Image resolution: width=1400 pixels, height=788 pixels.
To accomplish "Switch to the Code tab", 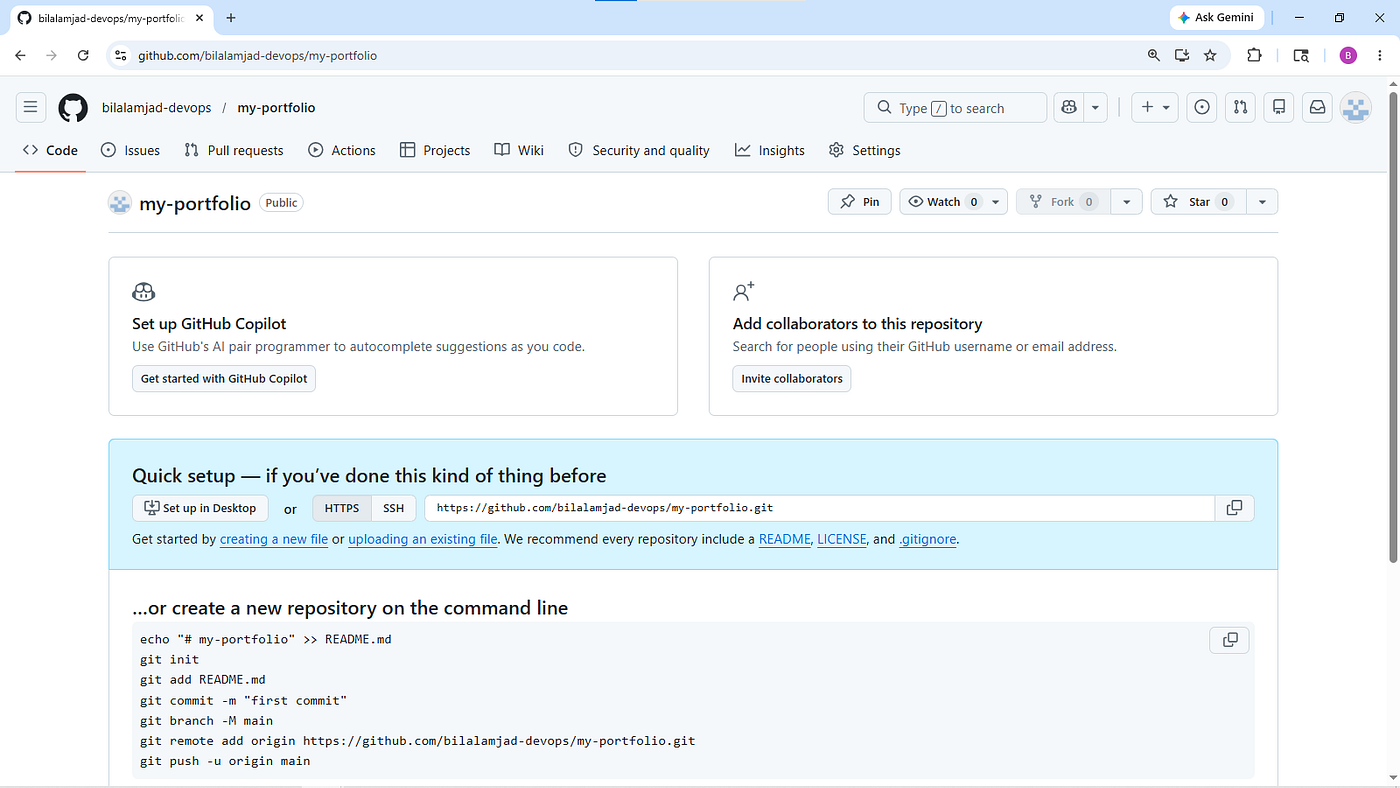I will coord(50,150).
